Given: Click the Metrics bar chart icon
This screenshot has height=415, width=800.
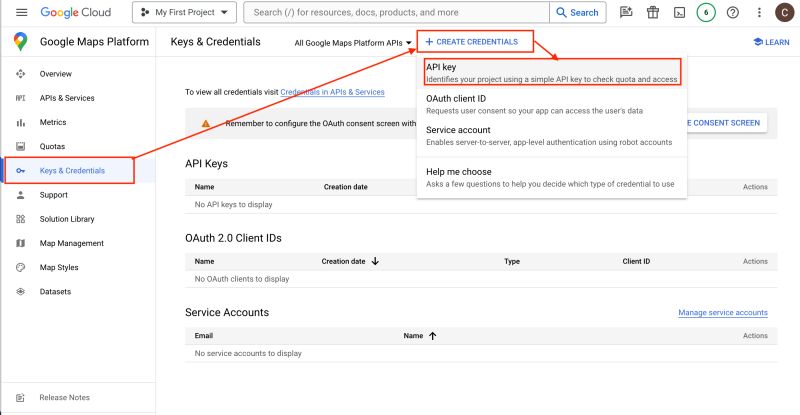Looking at the screenshot, I should (x=20, y=122).
